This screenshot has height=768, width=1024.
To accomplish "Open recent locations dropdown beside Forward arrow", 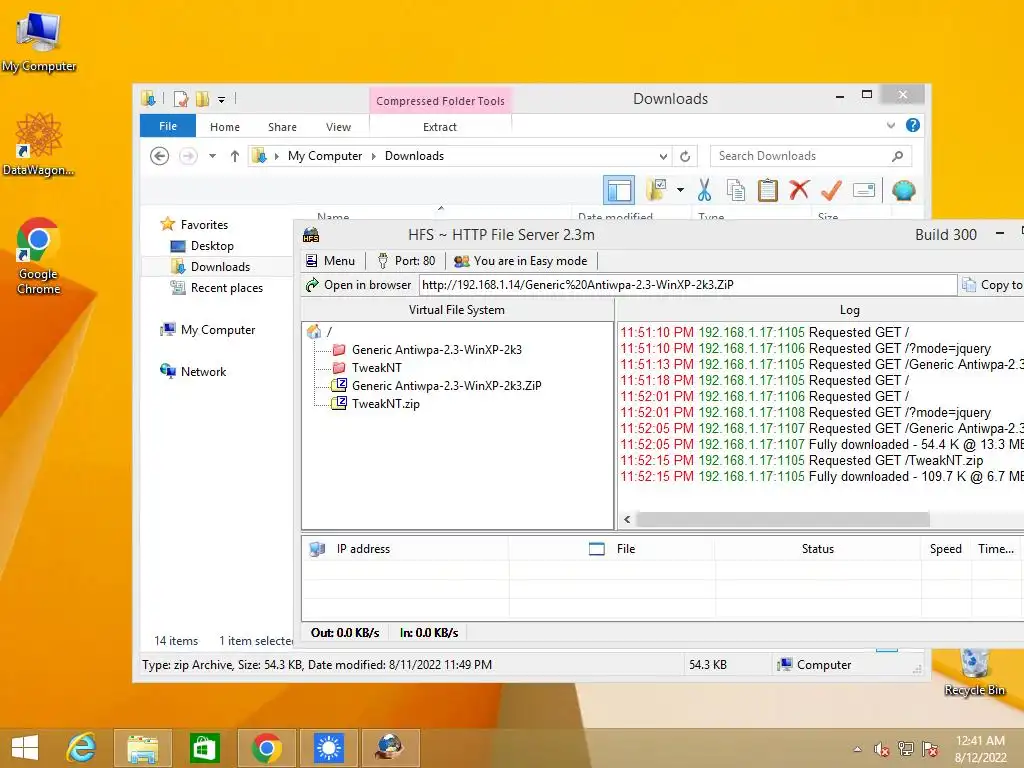I will pyautogui.click(x=212, y=156).
